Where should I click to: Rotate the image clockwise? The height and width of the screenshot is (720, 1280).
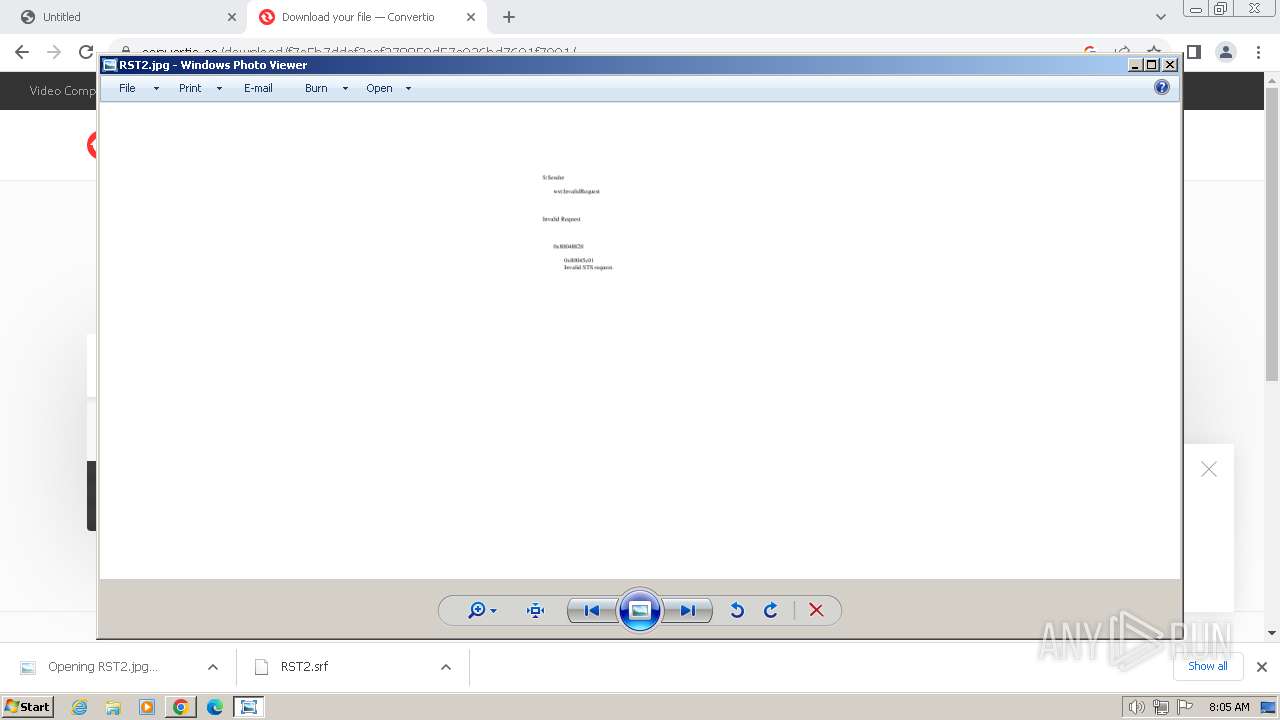tap(771, 610)
